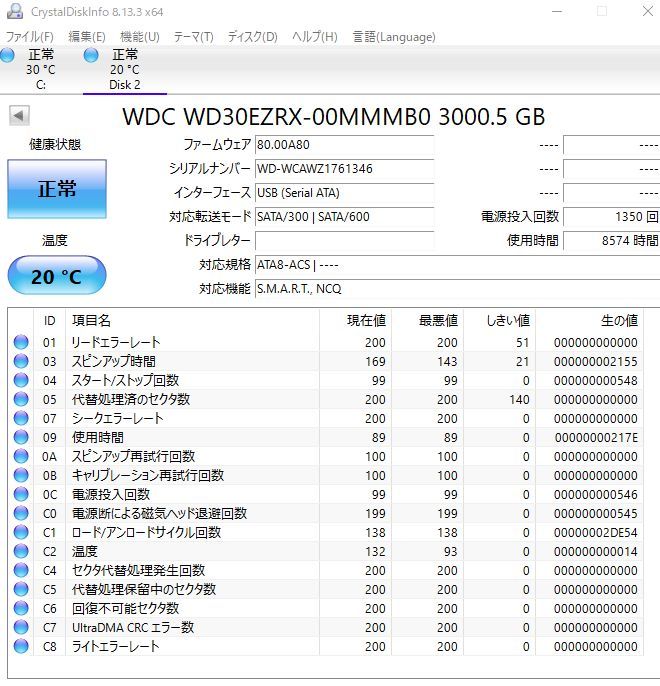
Task: Click current value 169 in スピンアップ時間 row
Action: pyautogui.click(x=375, y=361)
